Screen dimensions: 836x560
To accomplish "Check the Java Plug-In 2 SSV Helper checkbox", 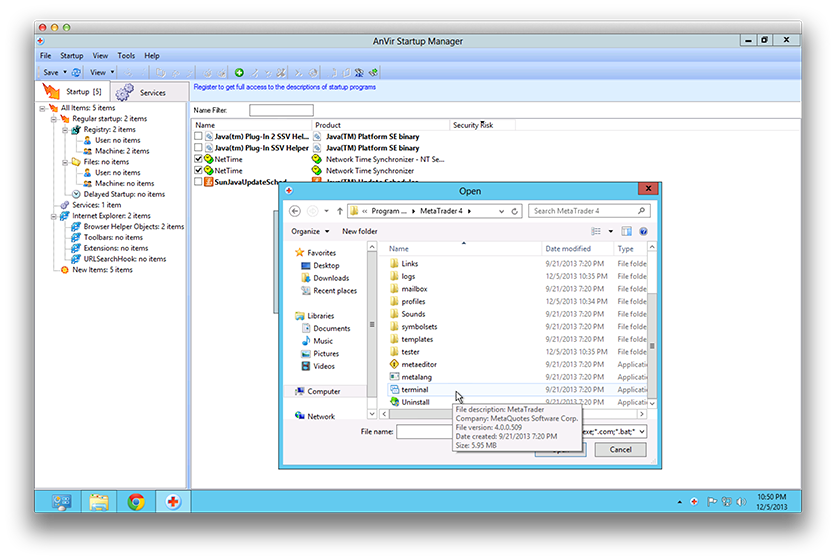I will click(x=198, y=135).
